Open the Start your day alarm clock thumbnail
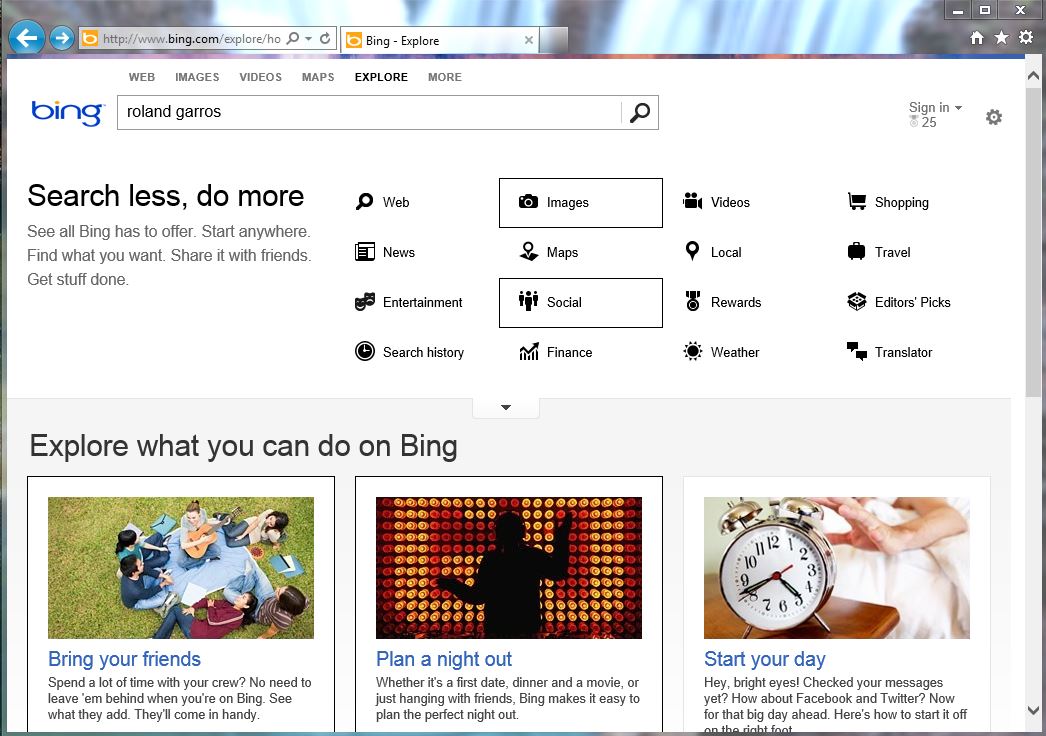1046x736 pixels. pyautogui.click(x=837, y=568)
